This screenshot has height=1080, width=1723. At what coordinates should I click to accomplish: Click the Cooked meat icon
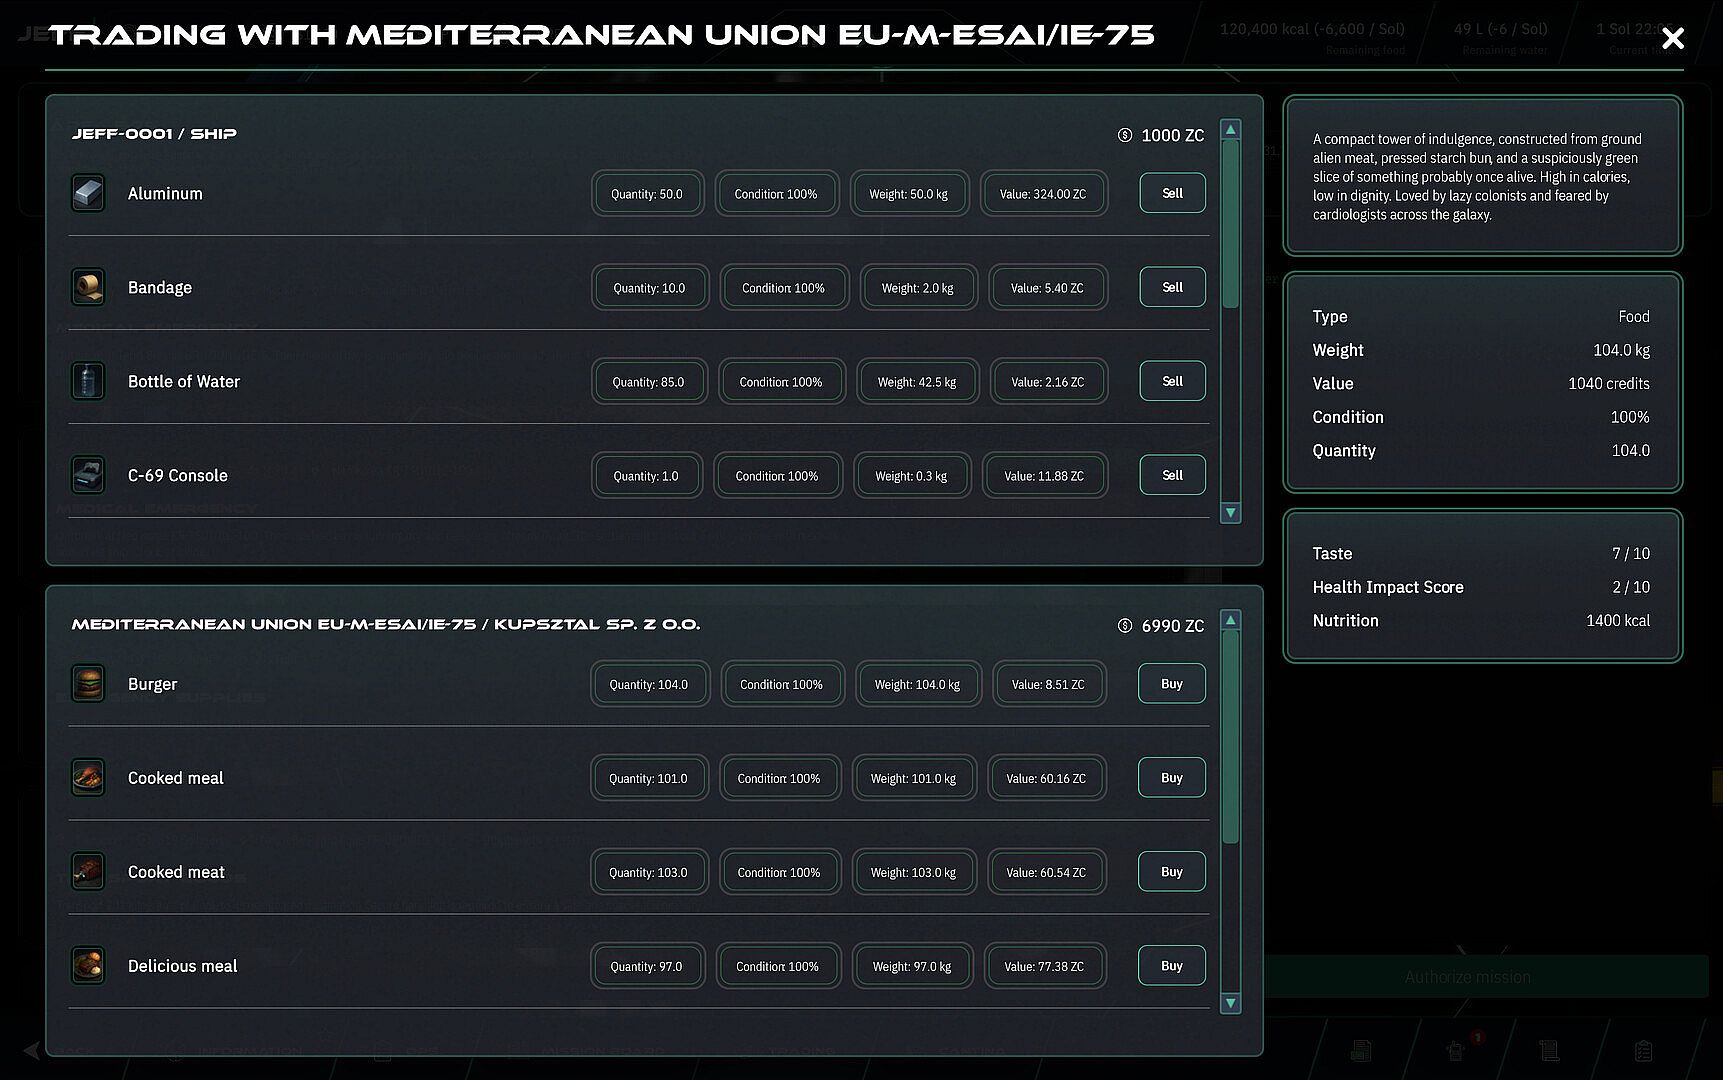[x=88, y=872]
